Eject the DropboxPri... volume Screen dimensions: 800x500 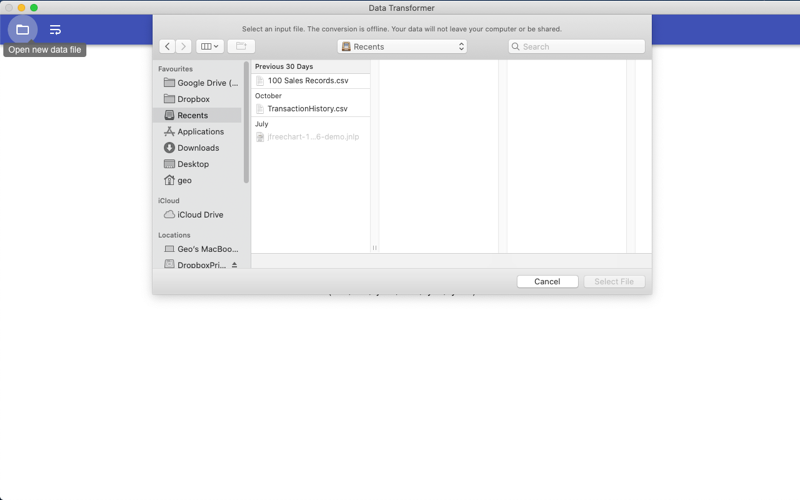click(x=234, y=265)
